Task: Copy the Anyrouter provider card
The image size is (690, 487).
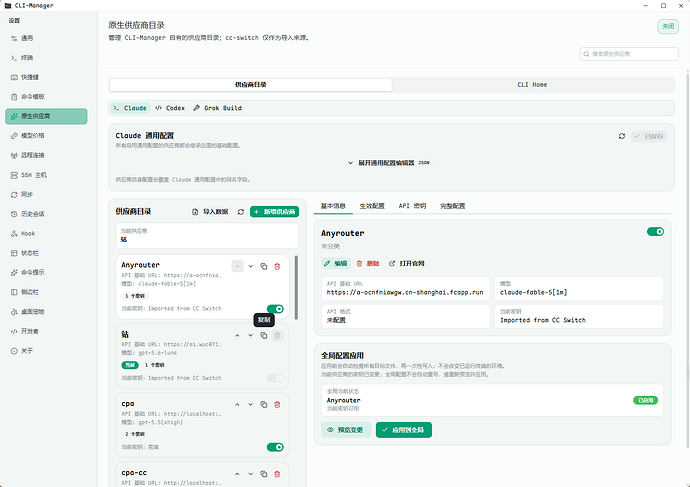Action: point(264,266)
